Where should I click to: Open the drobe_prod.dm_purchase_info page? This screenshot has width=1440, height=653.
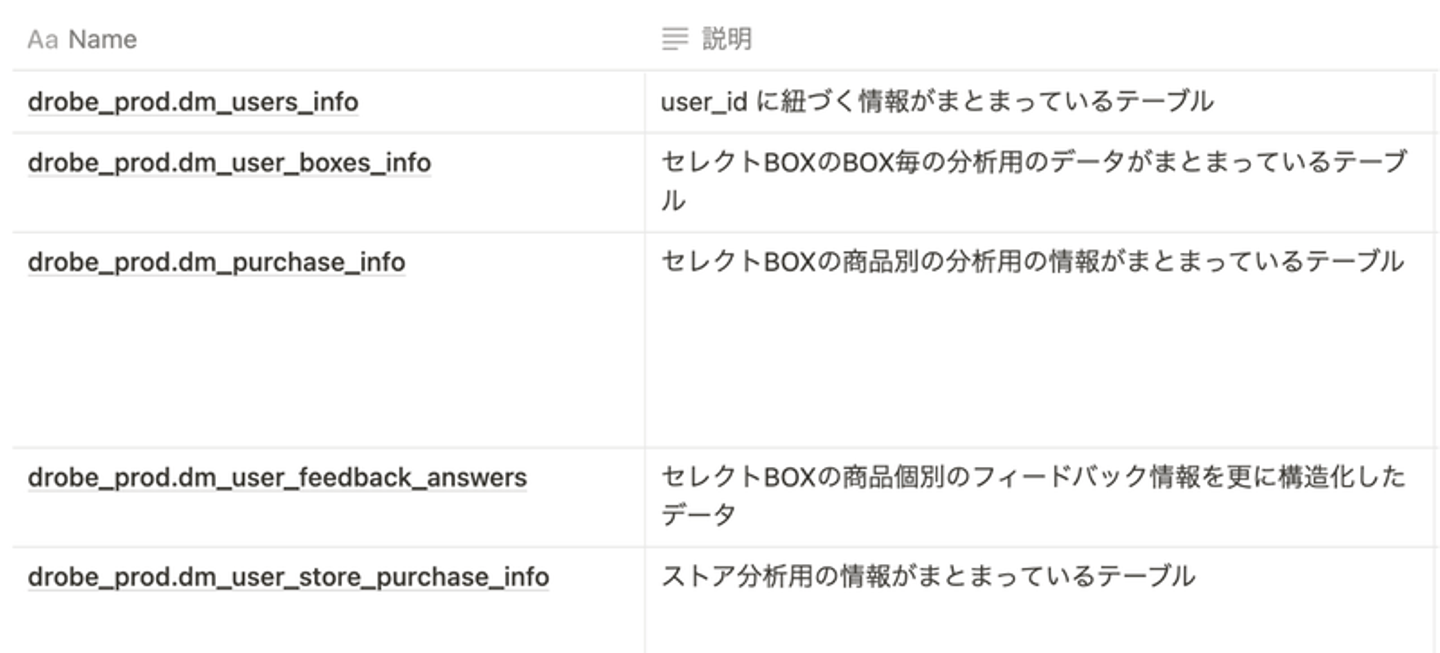tap(216, 263)
